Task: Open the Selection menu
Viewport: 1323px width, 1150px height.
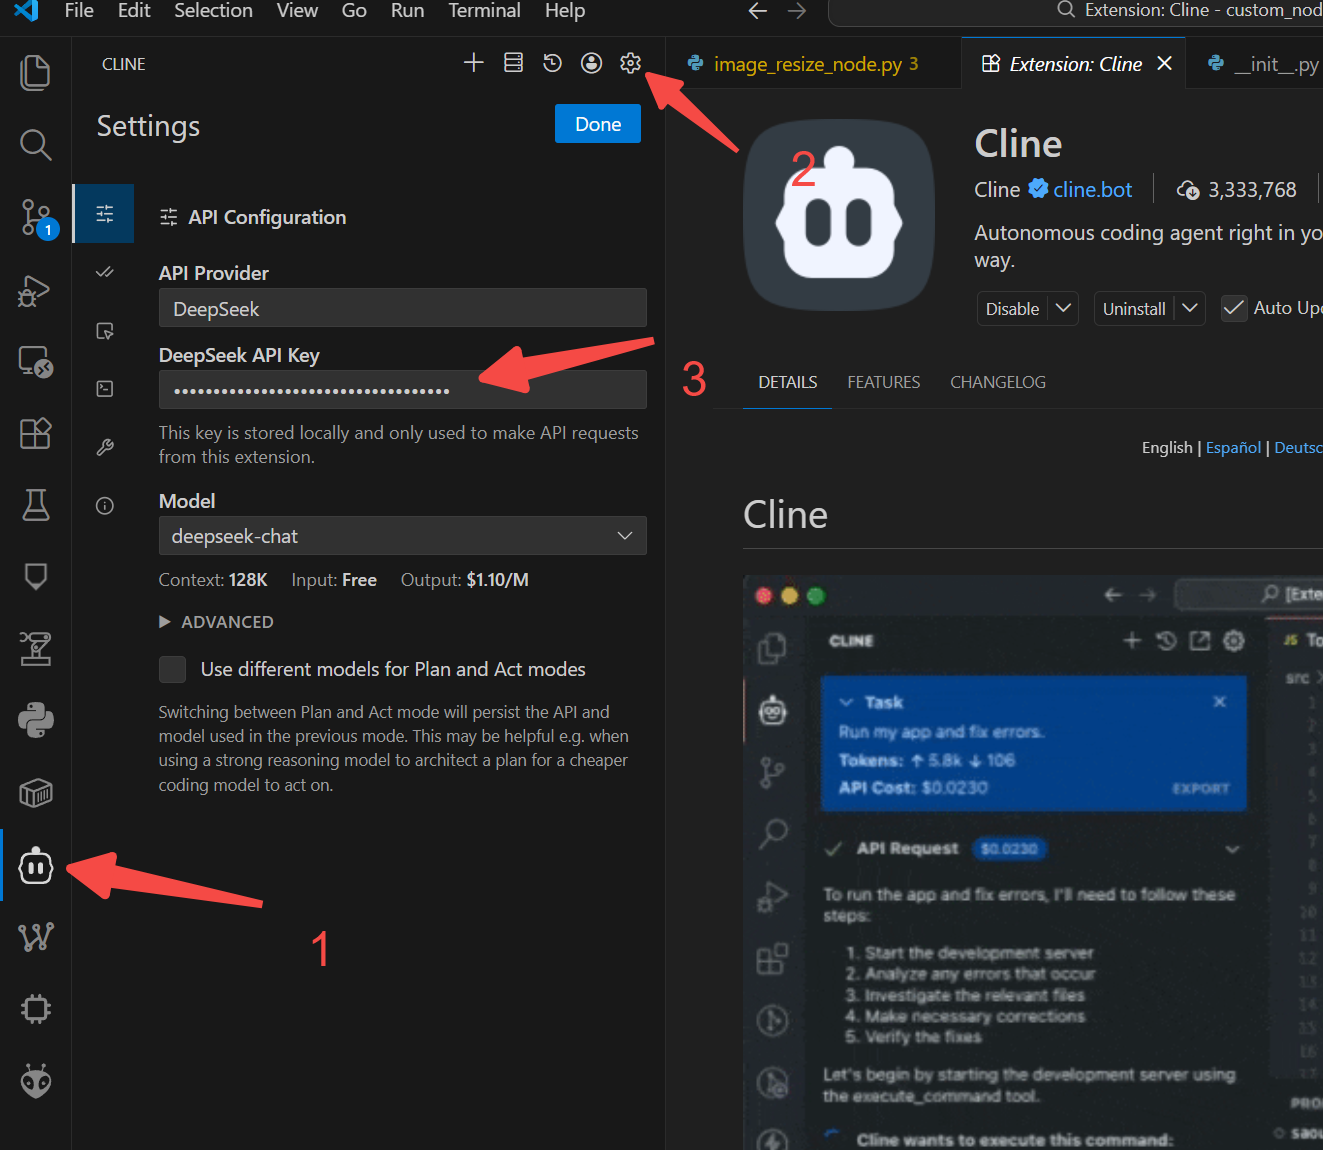Action: tap(213, 11)
